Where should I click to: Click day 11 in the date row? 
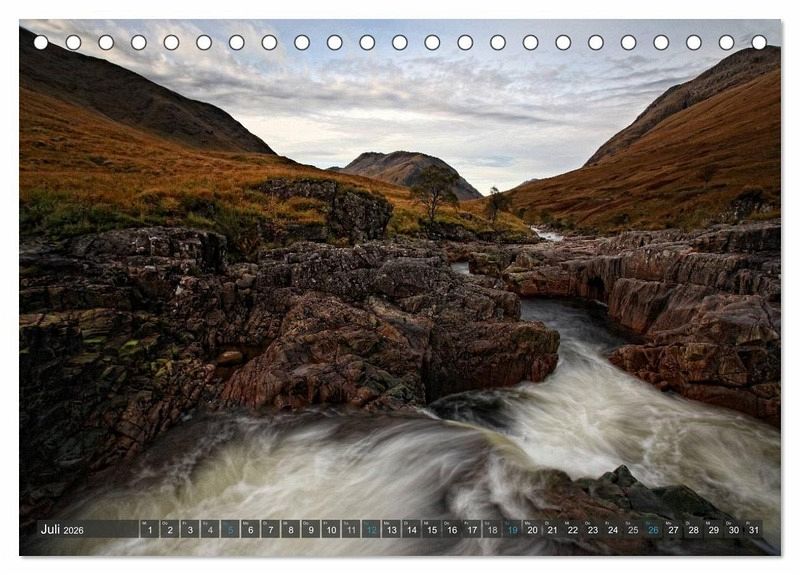(351, 529)
